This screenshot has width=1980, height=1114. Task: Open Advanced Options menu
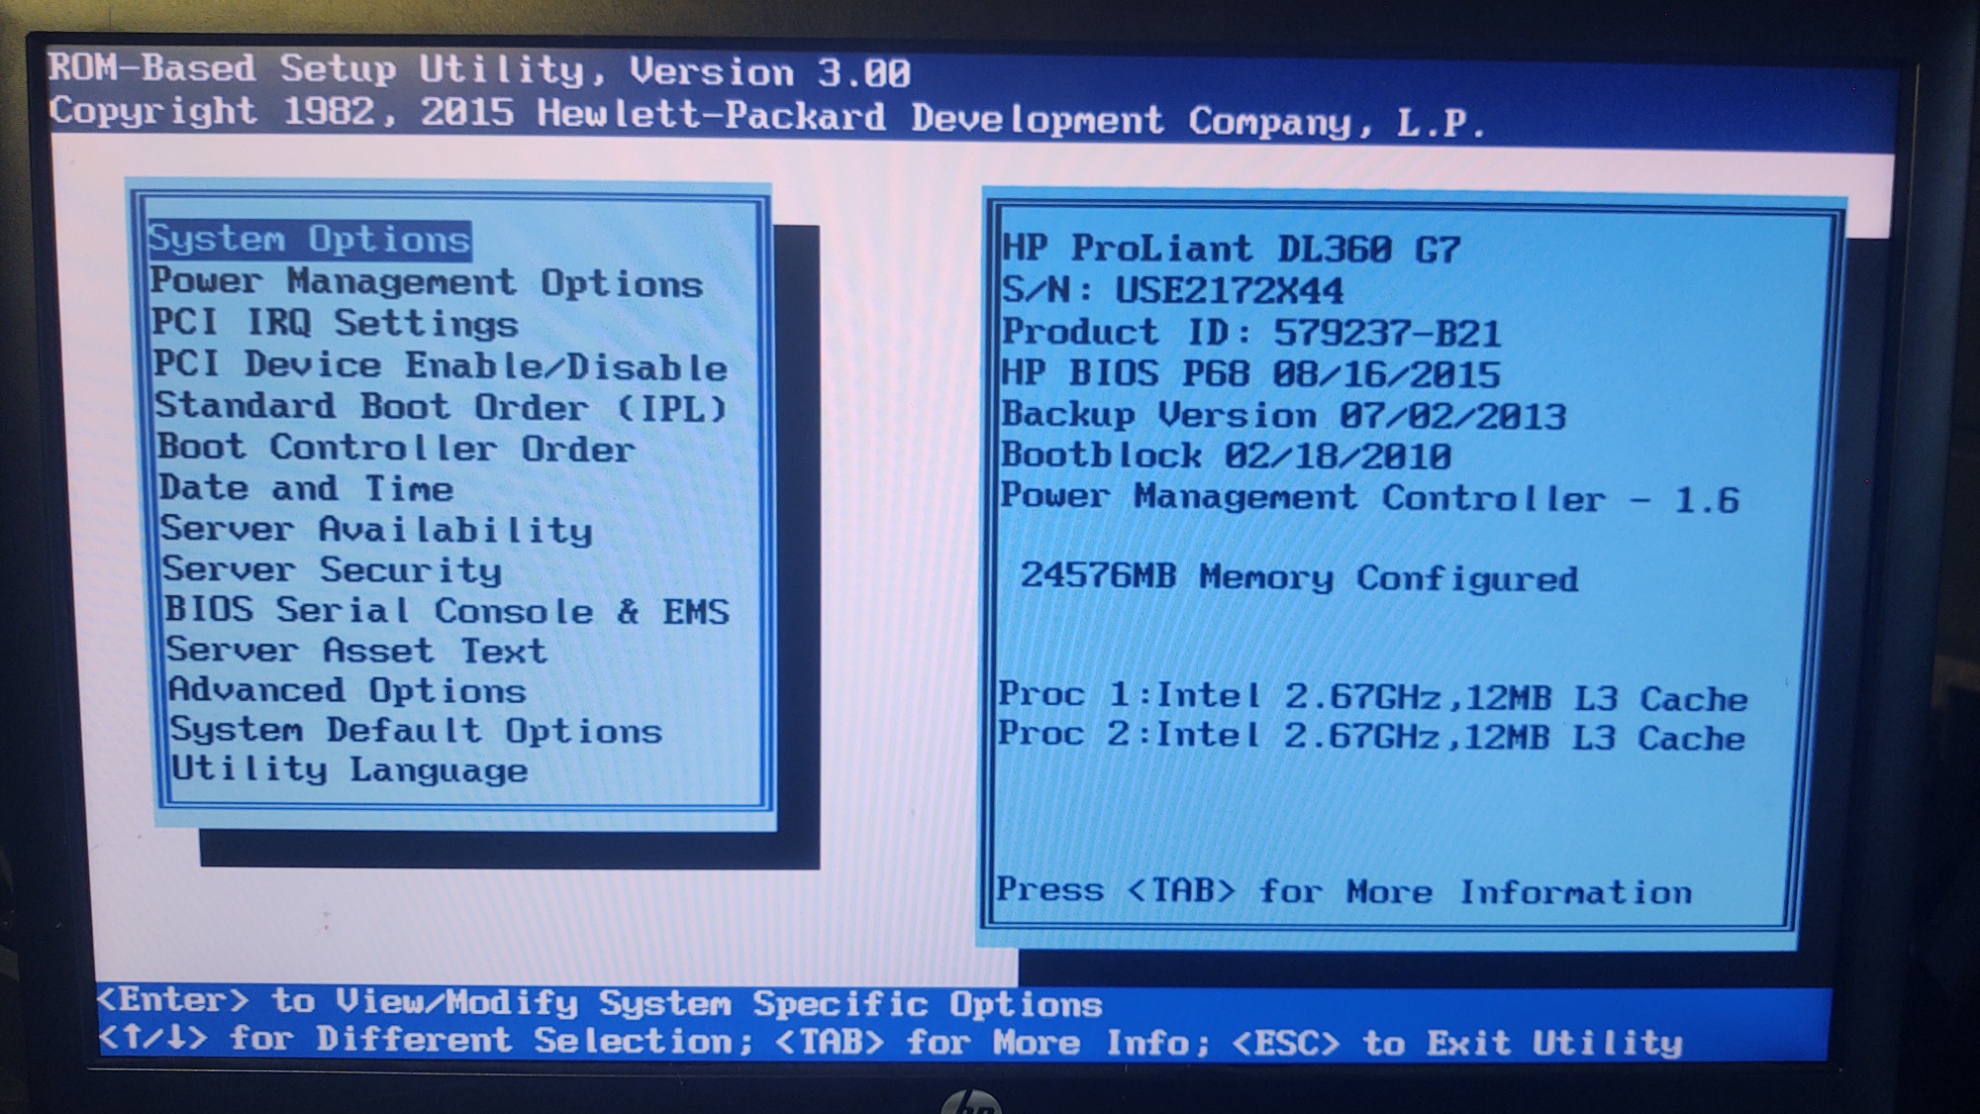click(x=347, y=691)
